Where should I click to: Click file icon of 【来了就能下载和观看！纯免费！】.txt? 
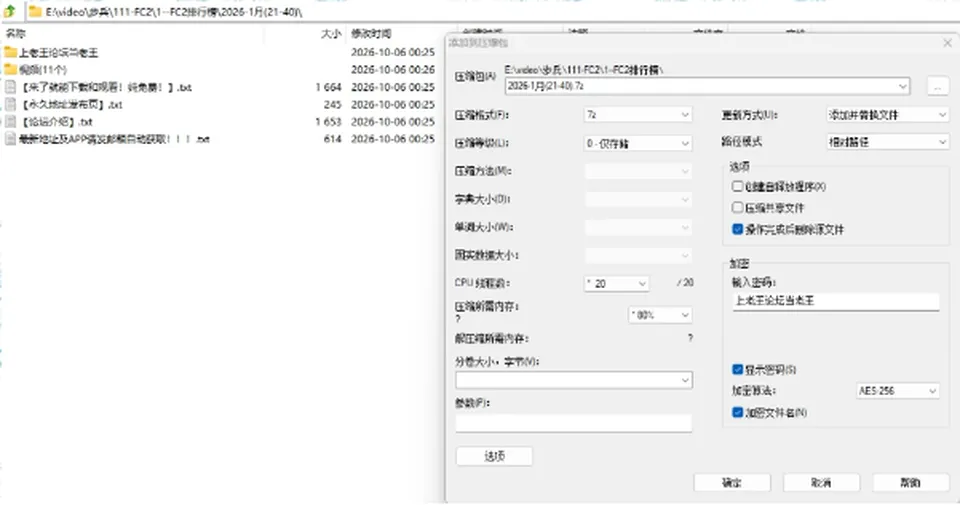tap(10, 87)
